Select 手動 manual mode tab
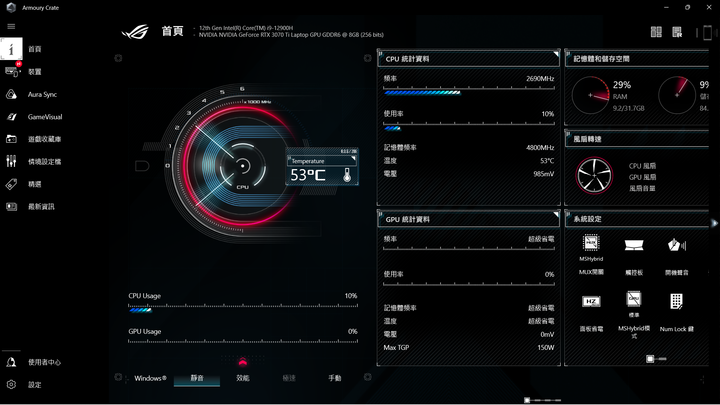Screen dimensions: 720x405 click(x=335, y=378)
